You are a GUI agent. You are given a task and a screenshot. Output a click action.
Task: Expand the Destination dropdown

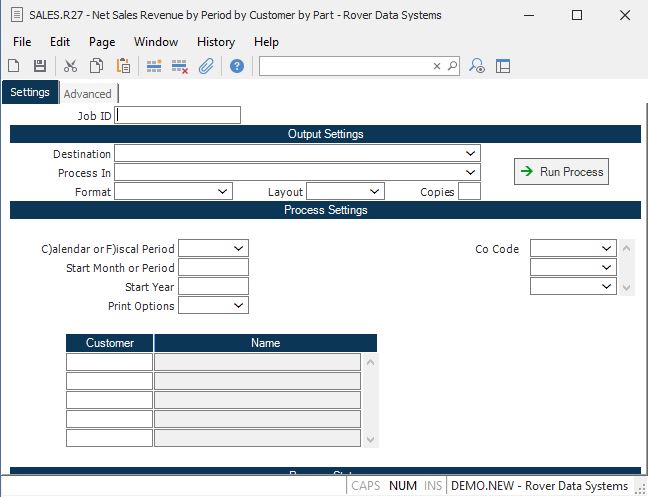point(470,153)
